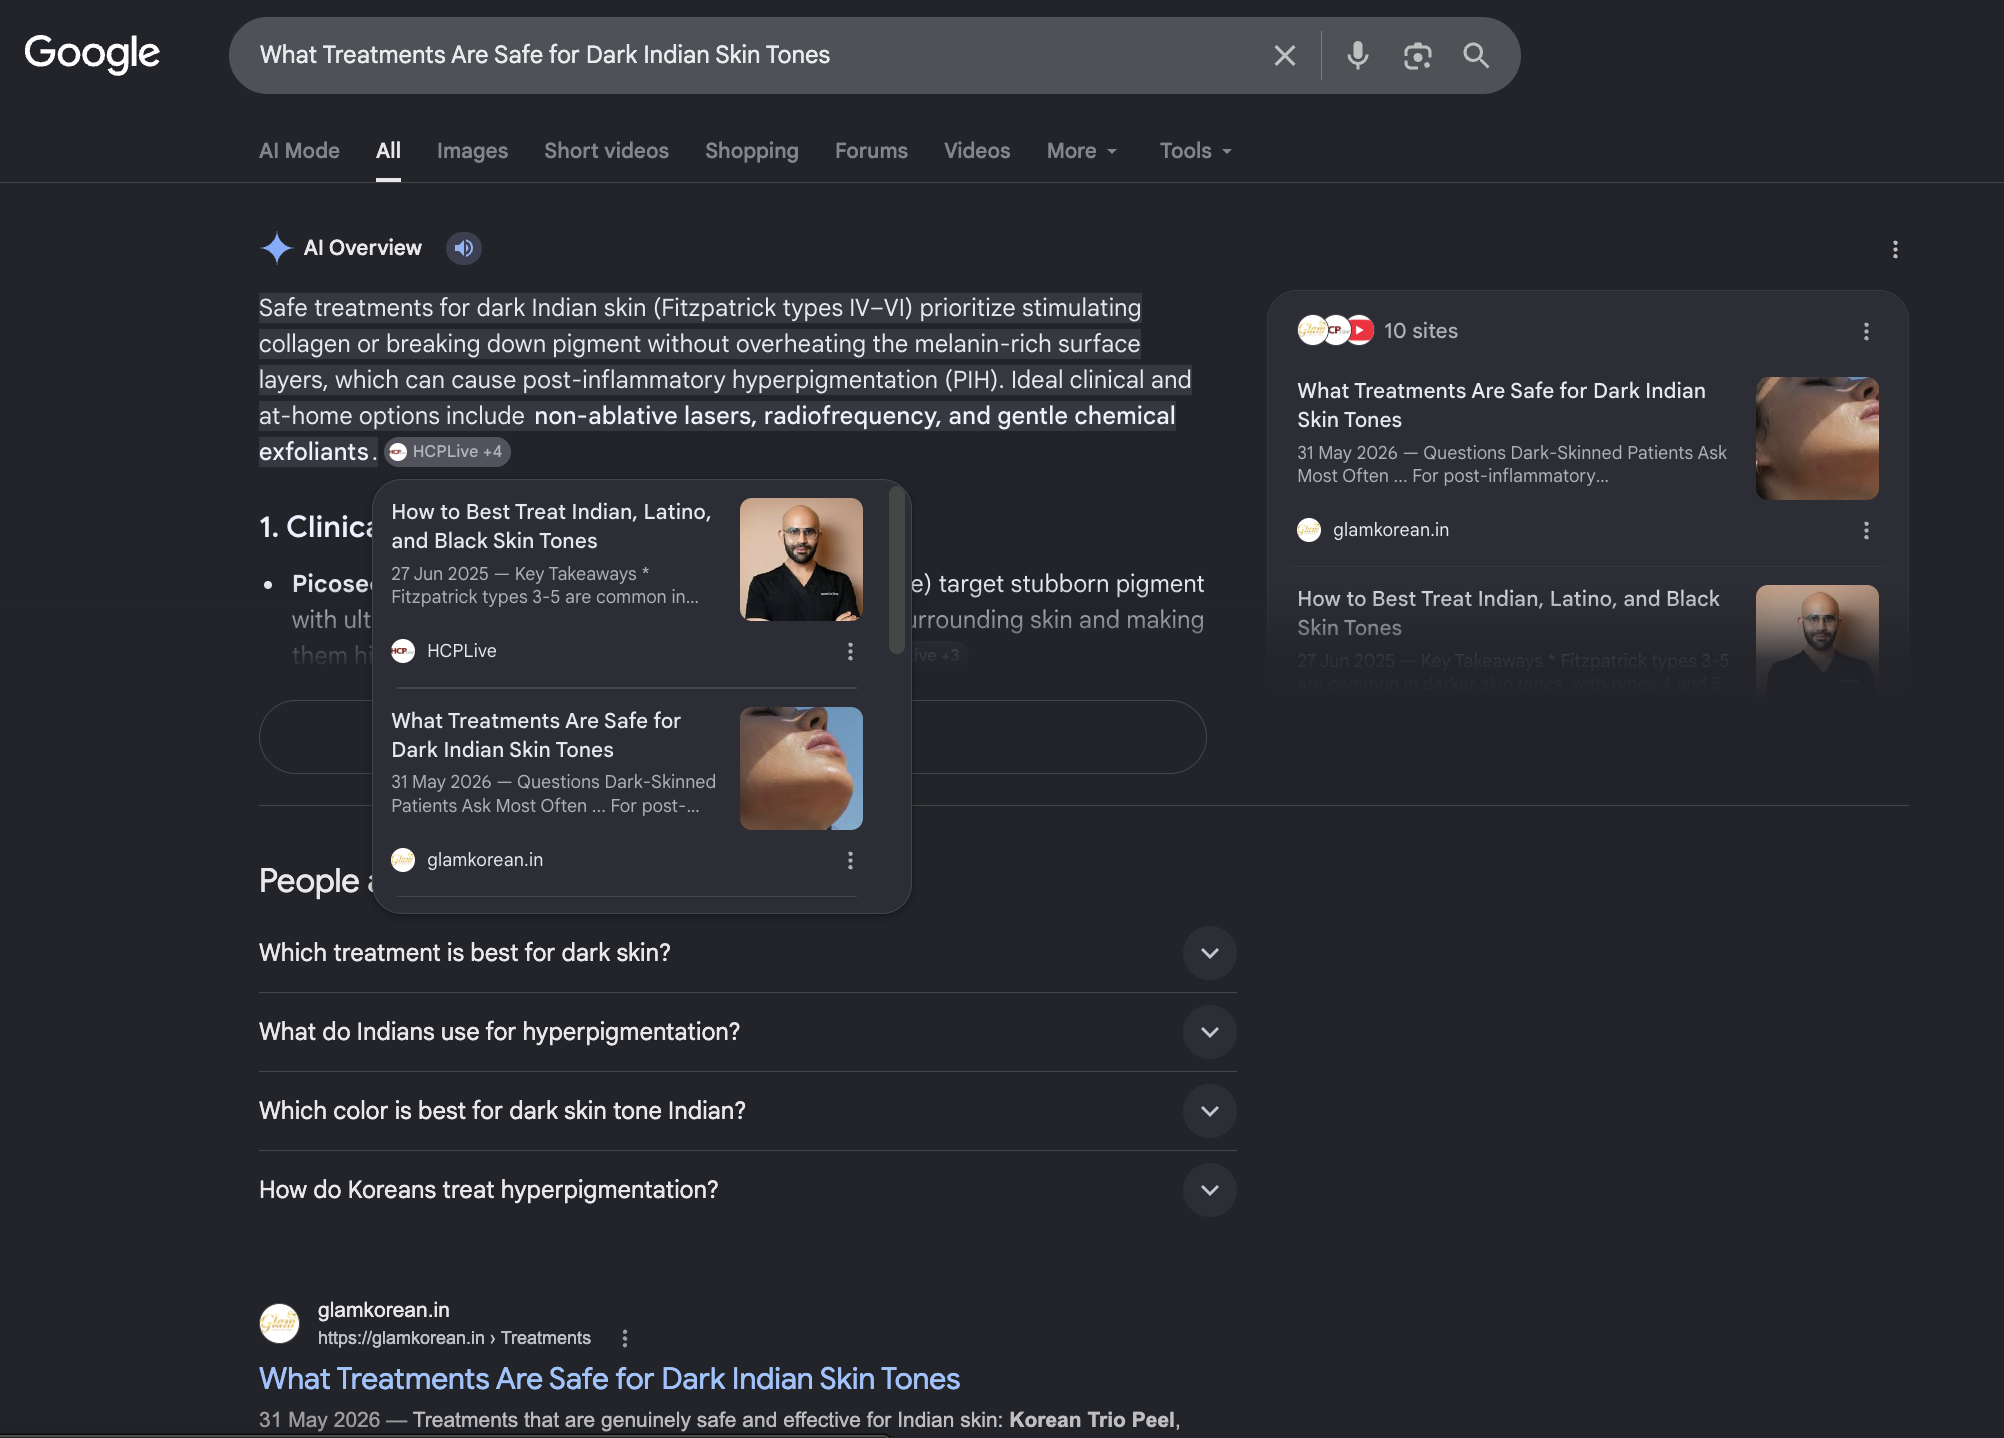Open the glamkorean.in blue result title link

(609, 1379)
